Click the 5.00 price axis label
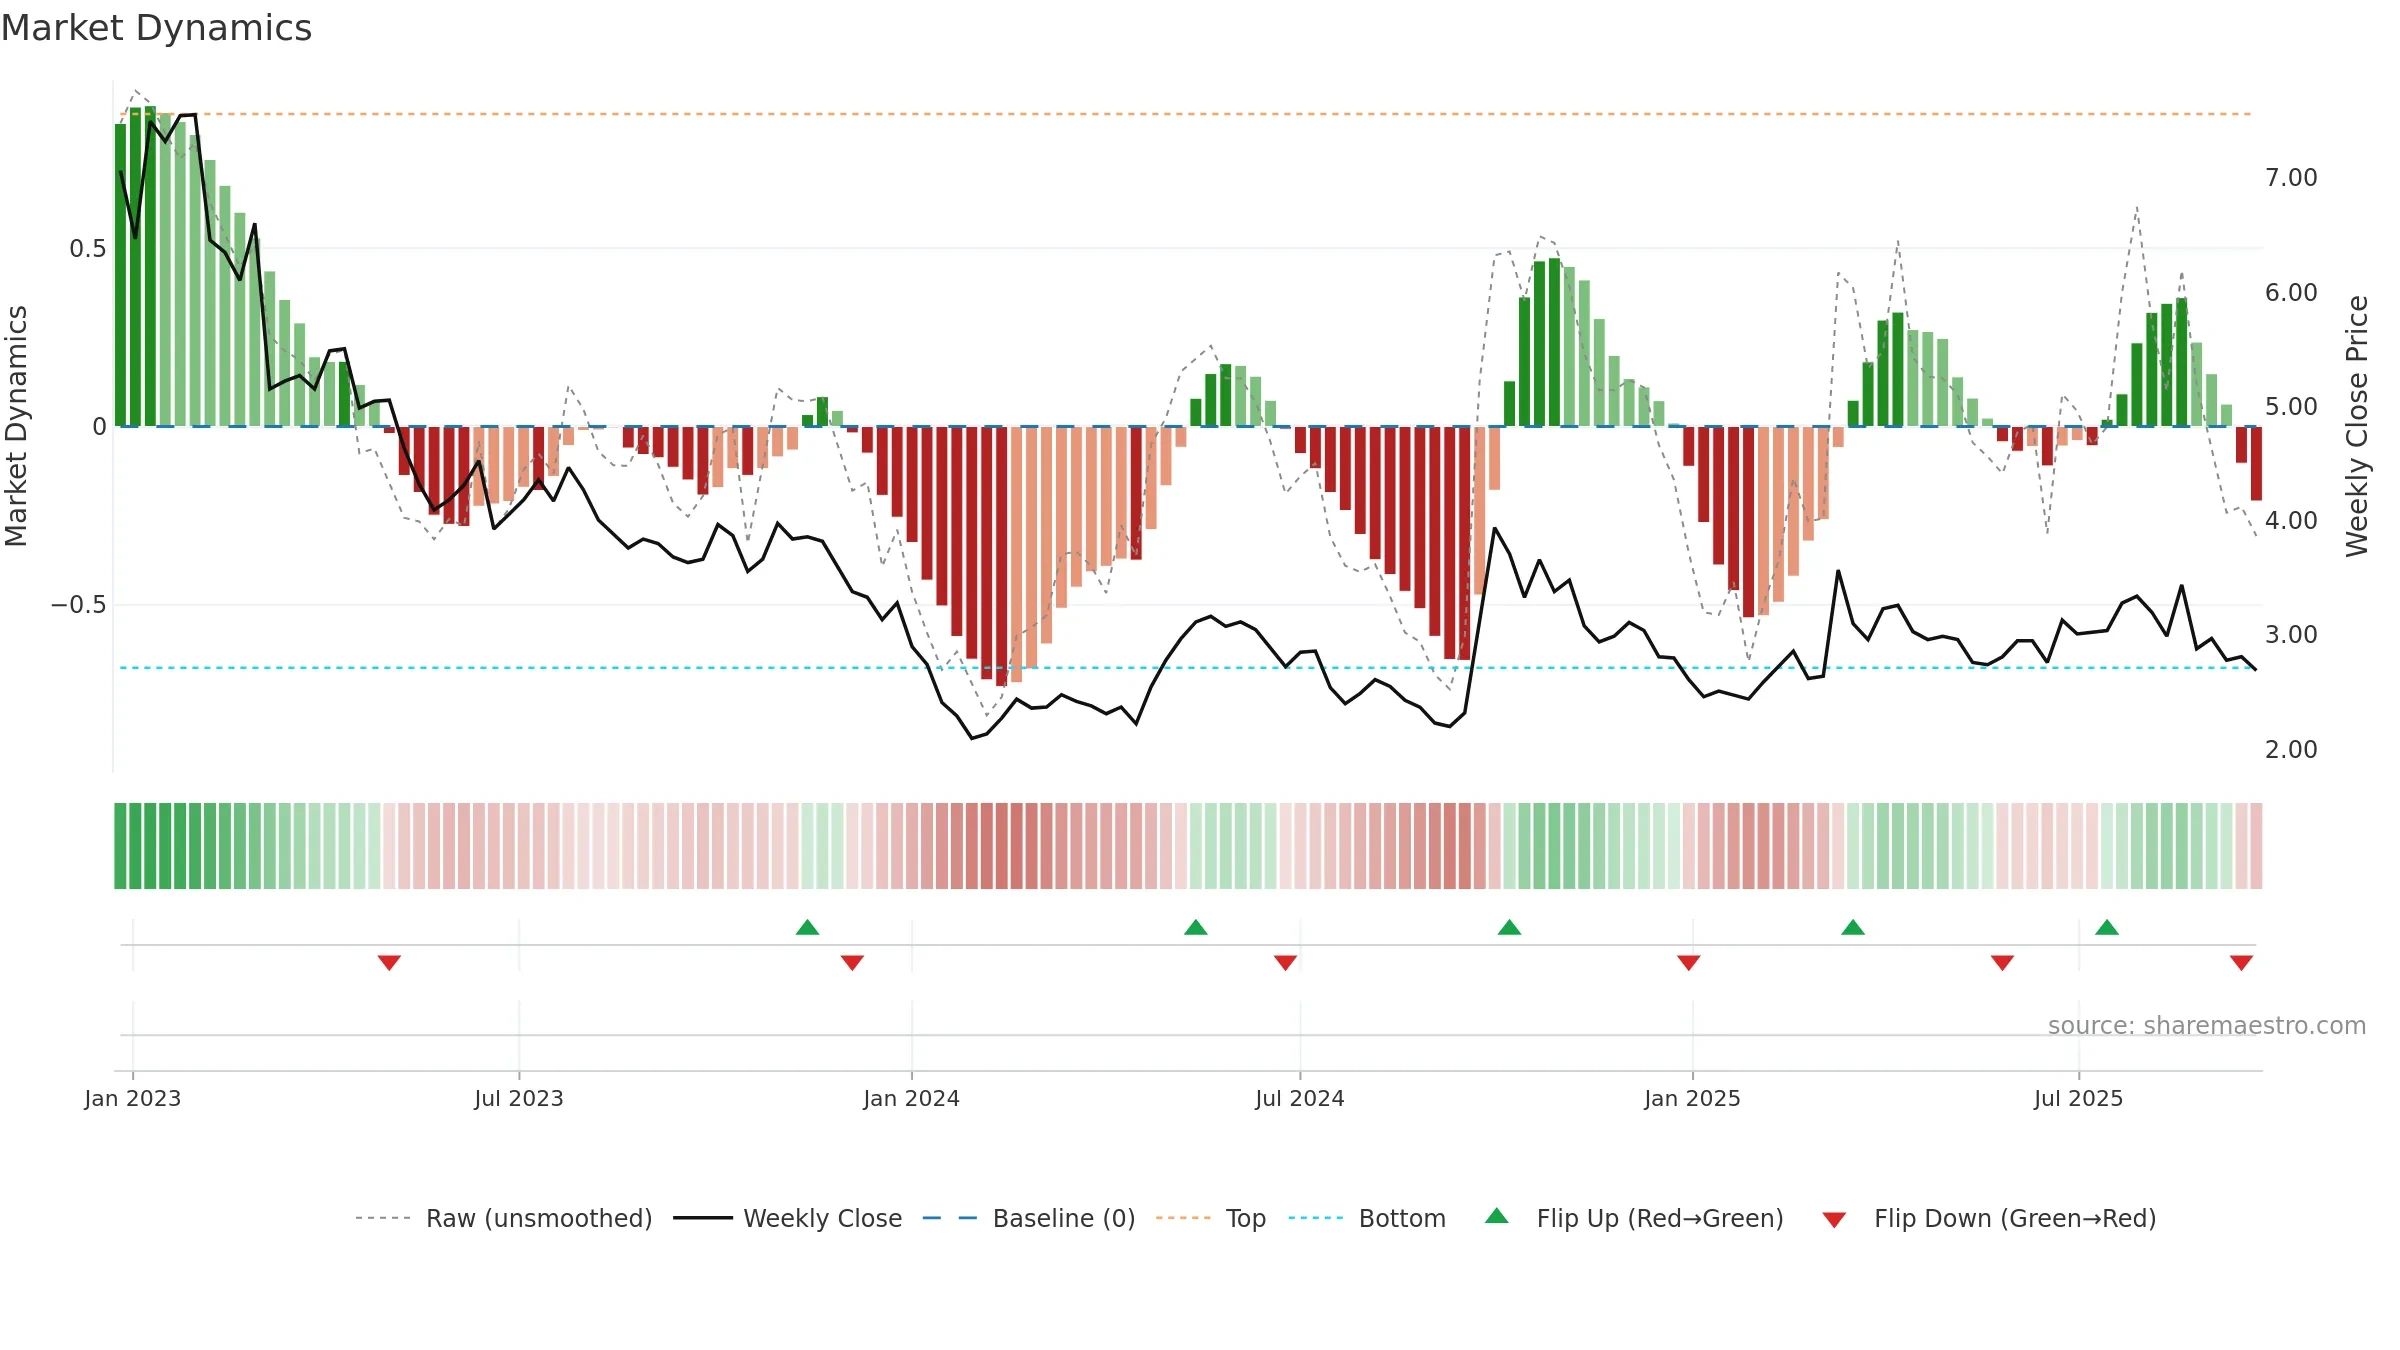Viewport: 2400px width, 1350px height. [2291, 406]
